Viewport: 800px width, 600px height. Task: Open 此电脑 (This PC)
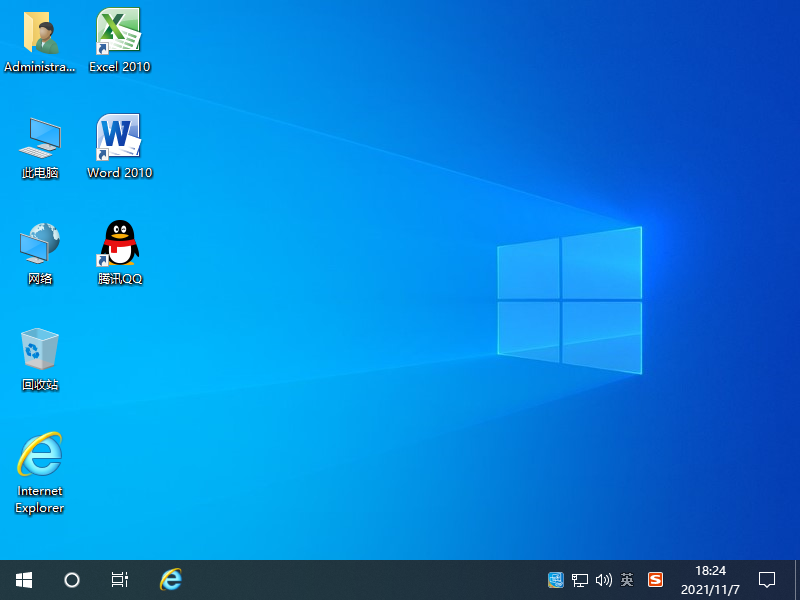tap(39, 137)
